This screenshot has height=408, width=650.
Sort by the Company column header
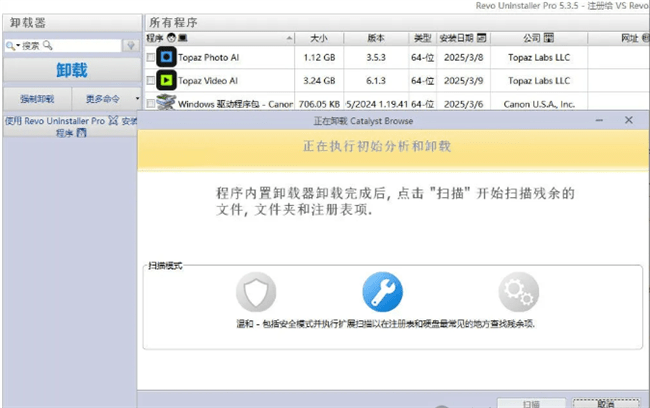pyautogui.click(x=539, y=38)
